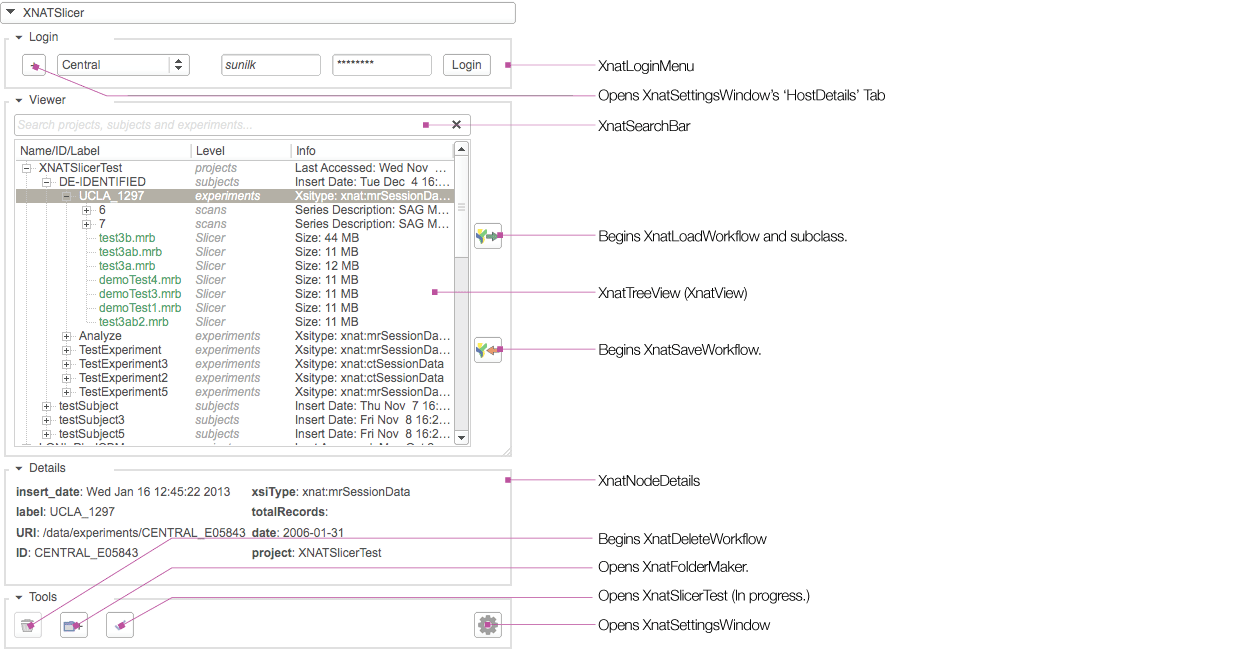Viewport: 1237px width, 653px height.
Task: Collapse the Details section
Action: pos(19,468)
